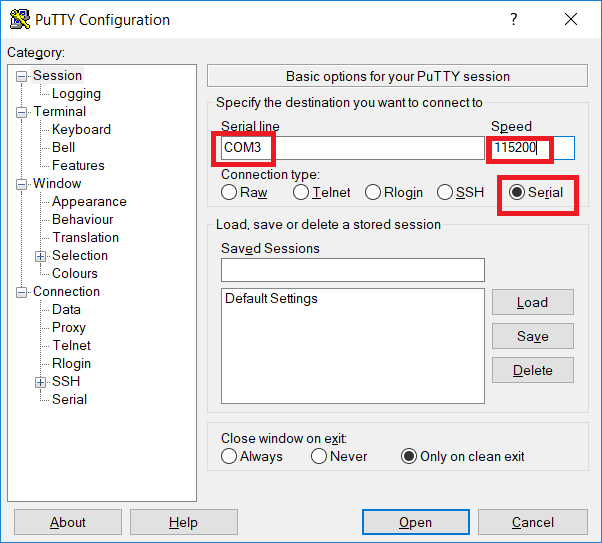Open the Keyboard settings category
The width and height of the screenshot is (602, 543).
[x=81, y=129]
